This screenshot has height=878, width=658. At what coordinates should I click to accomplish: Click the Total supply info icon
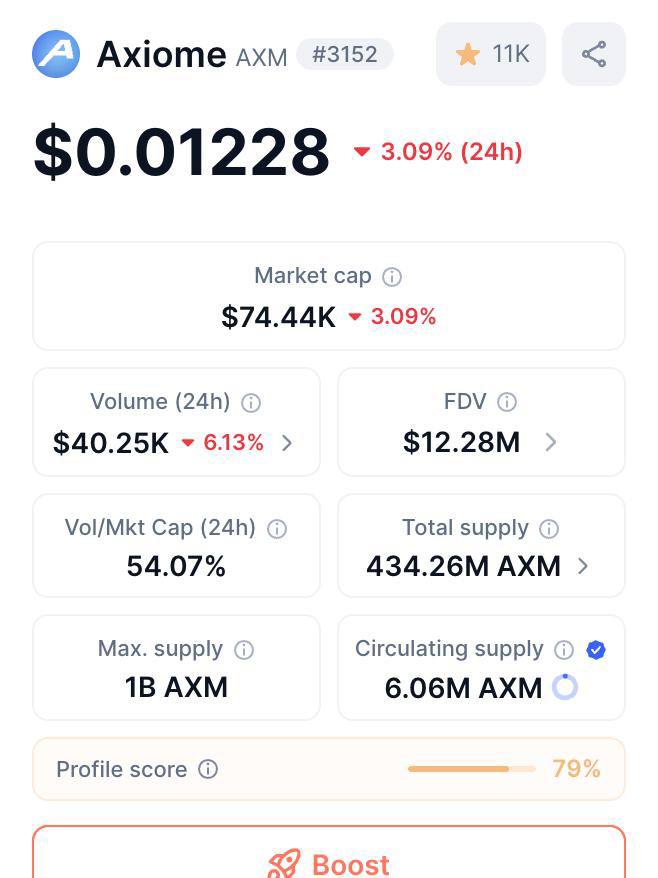(x=549, y=529)
